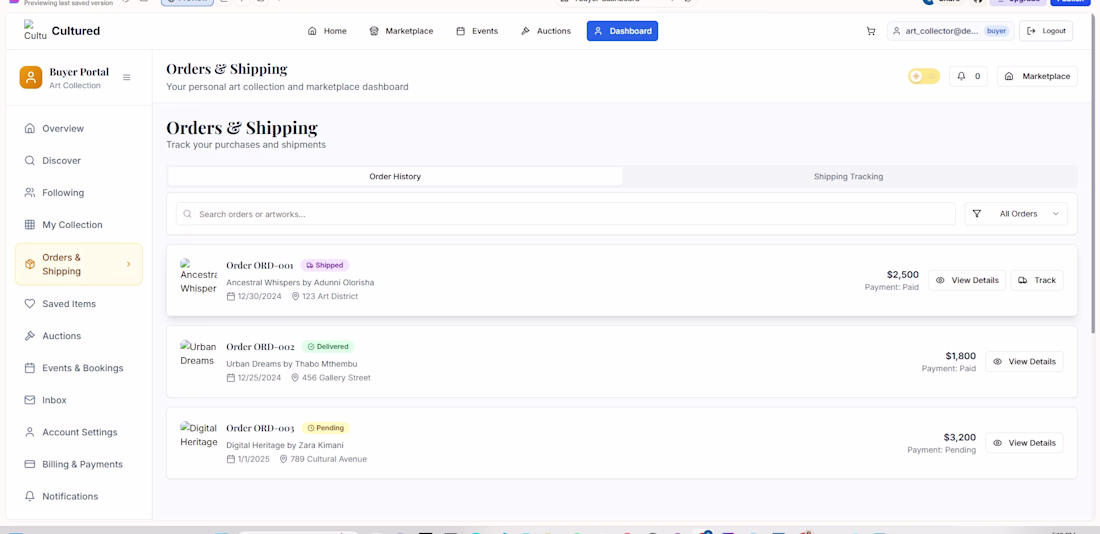Open Inbox in the sidebar
Viewport: 1100px width, 534px height.
(79, 400)
